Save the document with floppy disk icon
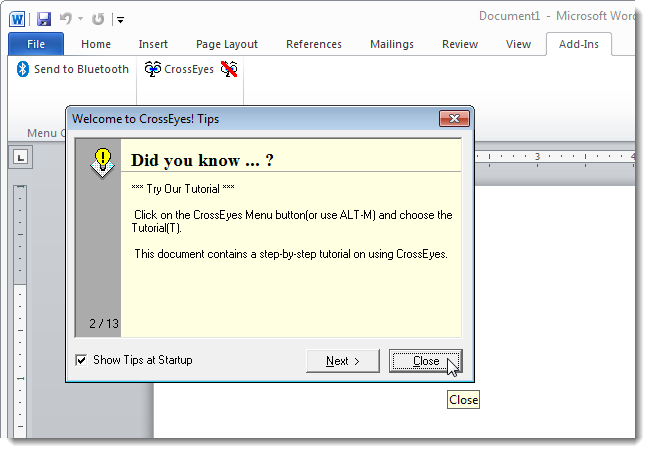Image resolution: width=650 pixels, height=453 pixels. 44,19
